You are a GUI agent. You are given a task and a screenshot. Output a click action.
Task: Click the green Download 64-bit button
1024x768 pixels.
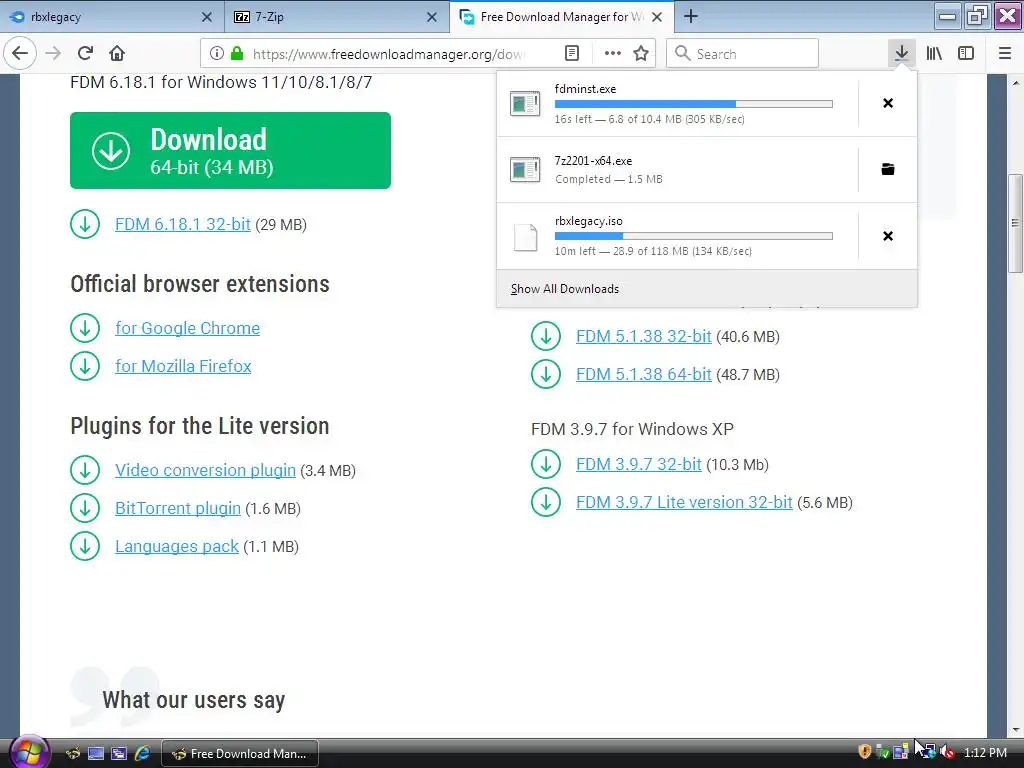point(231,150)
